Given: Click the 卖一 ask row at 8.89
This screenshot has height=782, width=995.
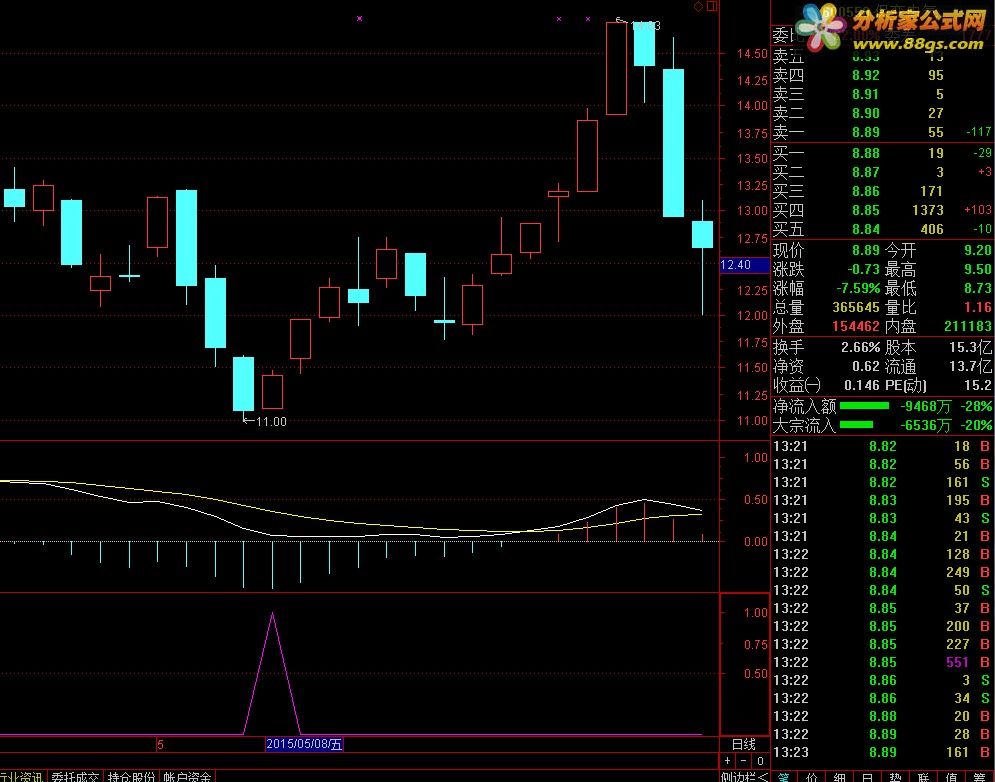Looking at the screenshot, I should (x=883, y=132).
